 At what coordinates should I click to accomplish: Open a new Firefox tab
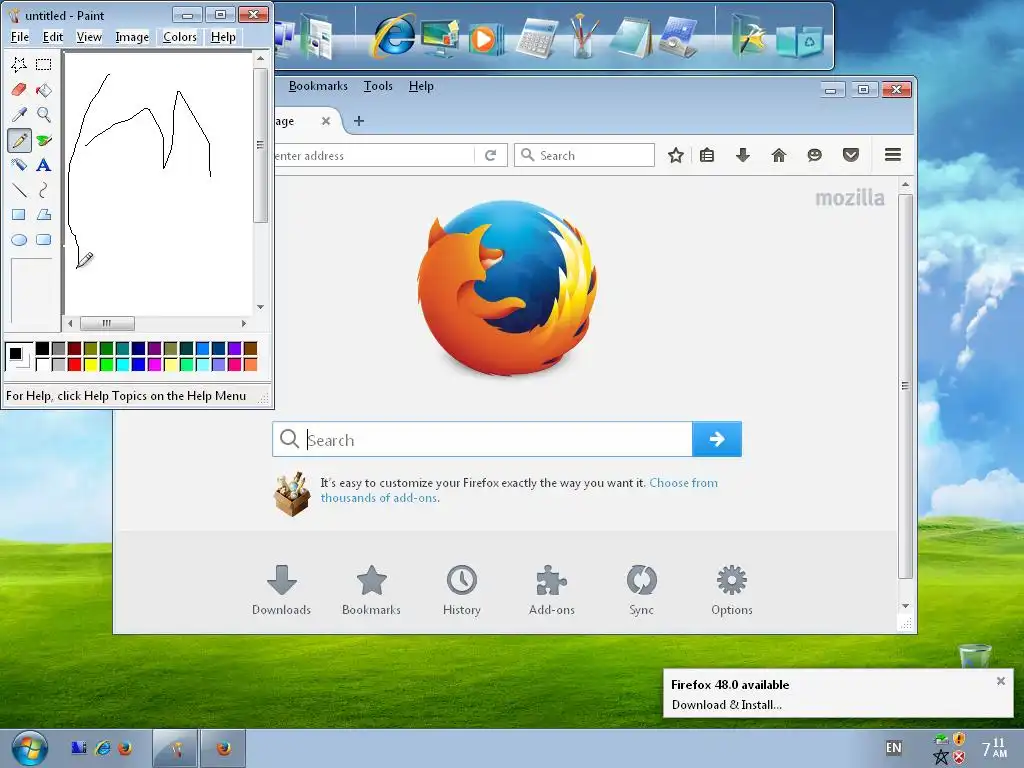coord(359,121)
